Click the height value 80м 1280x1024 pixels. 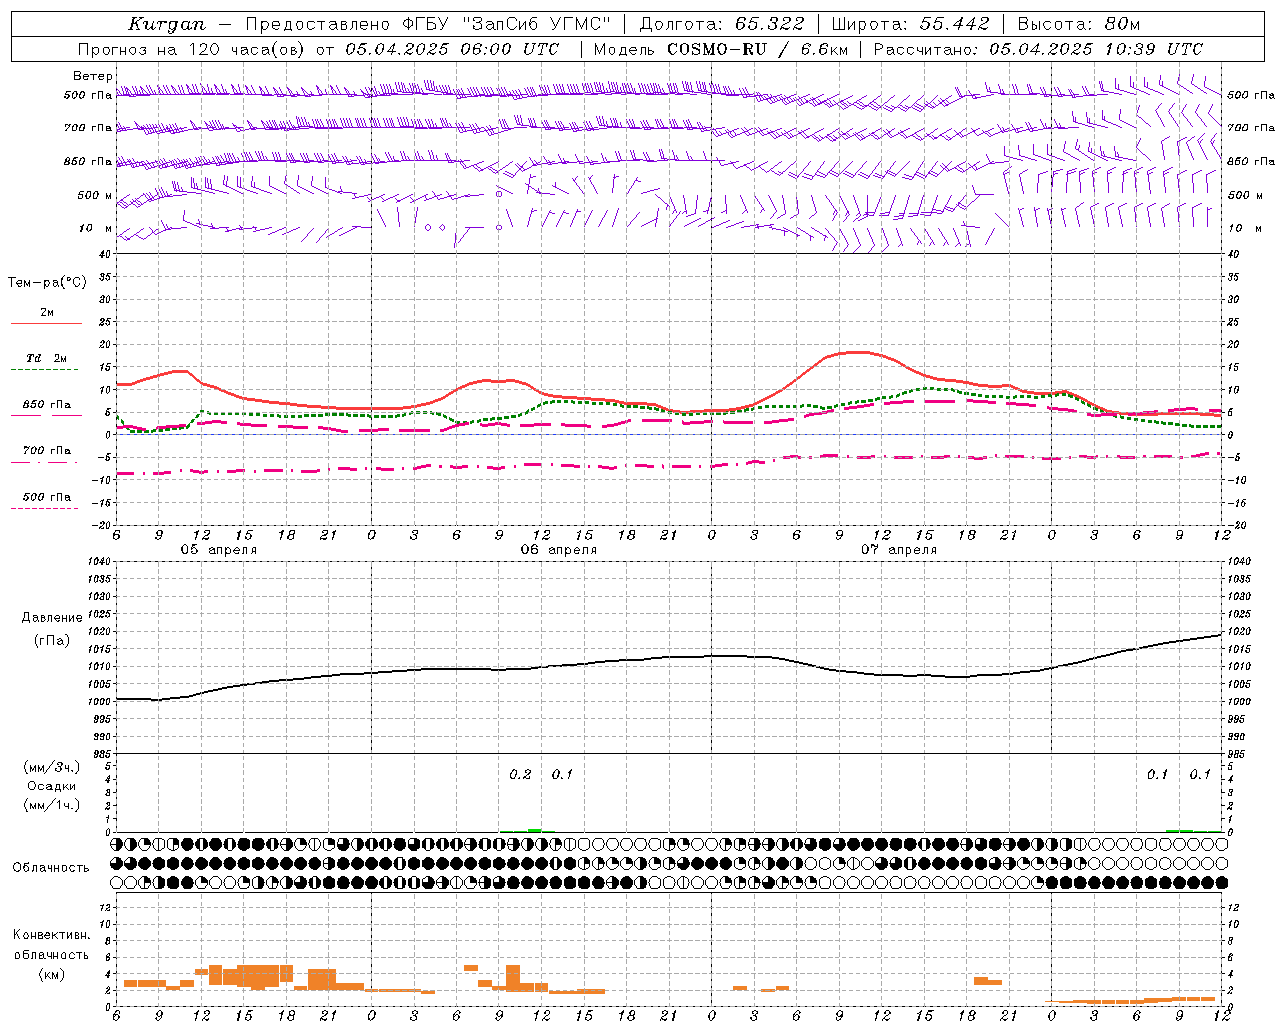1123,24
